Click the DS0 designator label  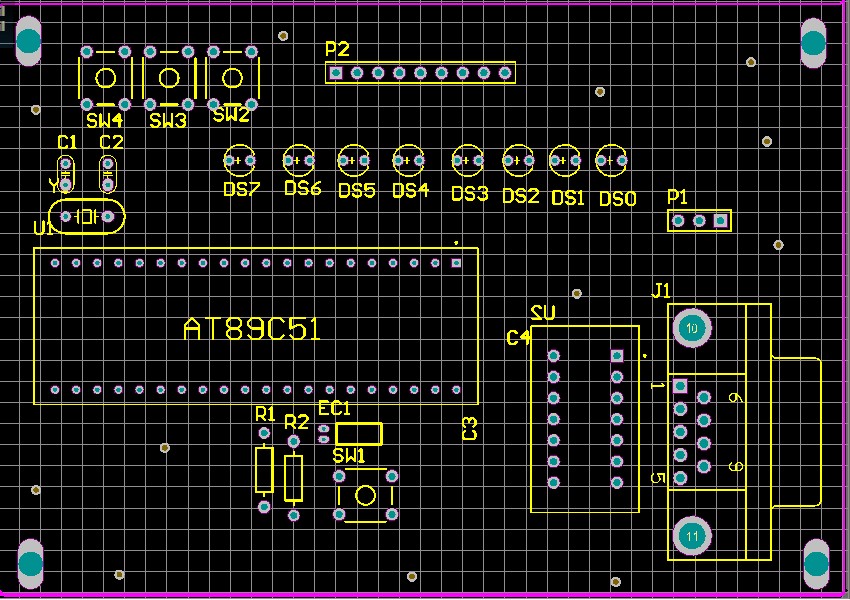617,199
